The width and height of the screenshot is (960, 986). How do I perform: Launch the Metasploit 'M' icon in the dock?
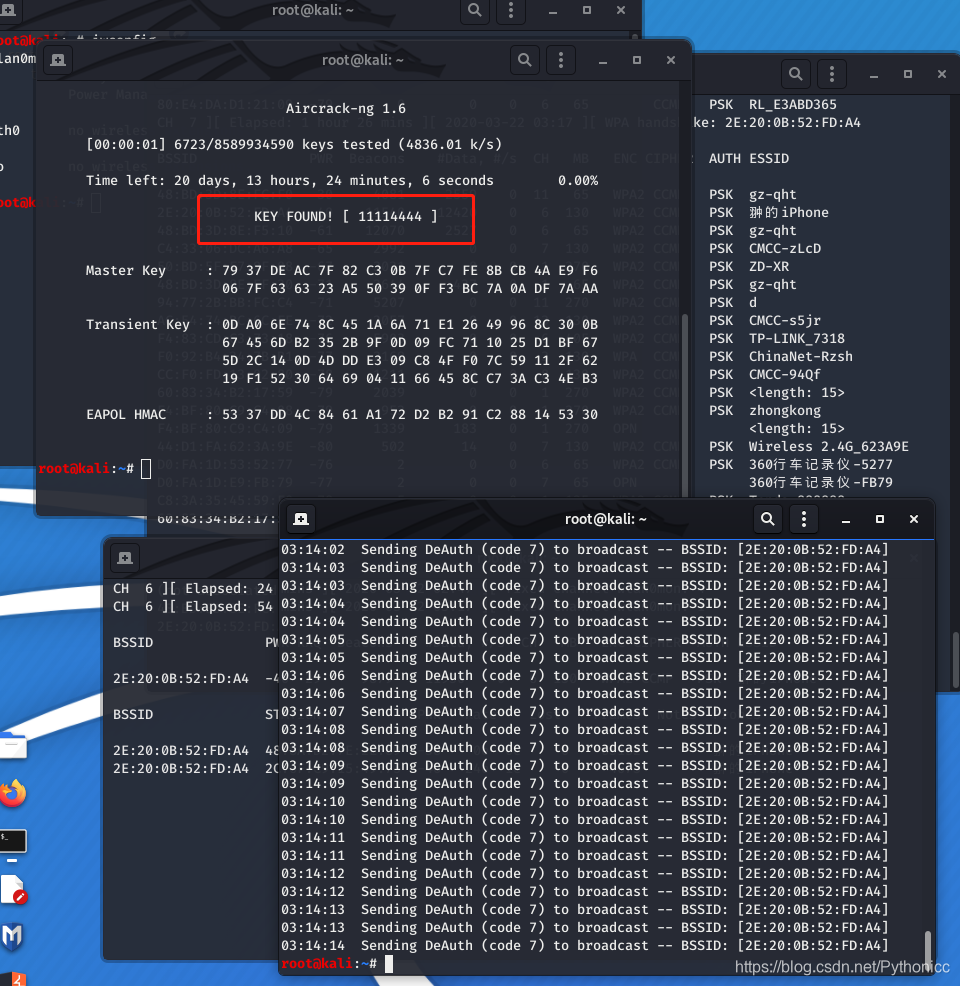[12, 936]
